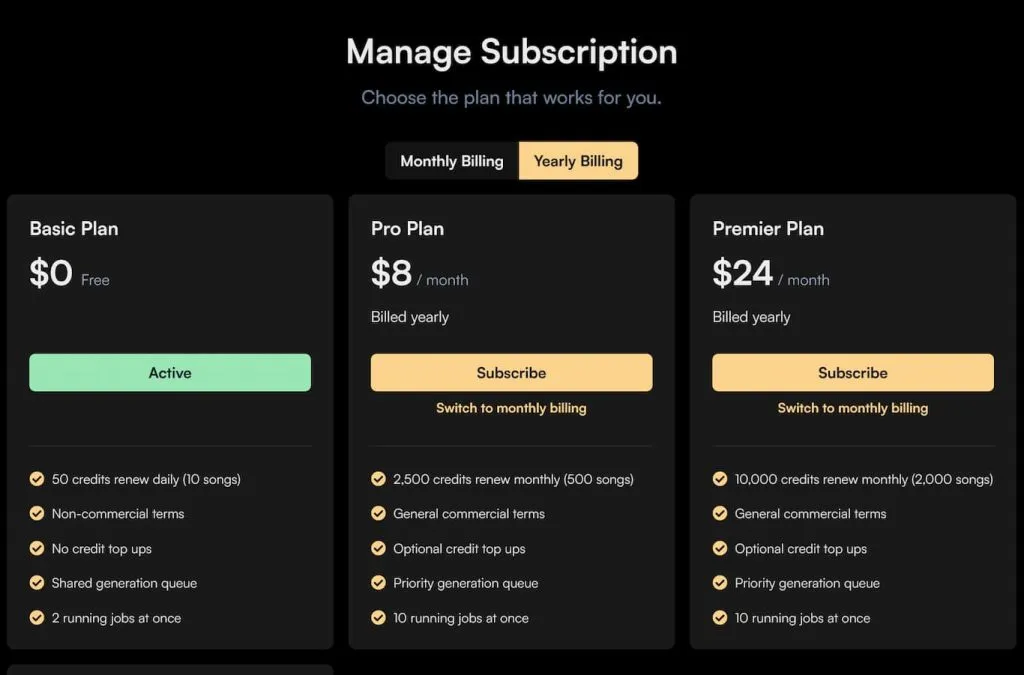This screenshot has width=1024, height=675.
Task: Switch Premier Plan to monthly billing link
Action: pos(852,408)
